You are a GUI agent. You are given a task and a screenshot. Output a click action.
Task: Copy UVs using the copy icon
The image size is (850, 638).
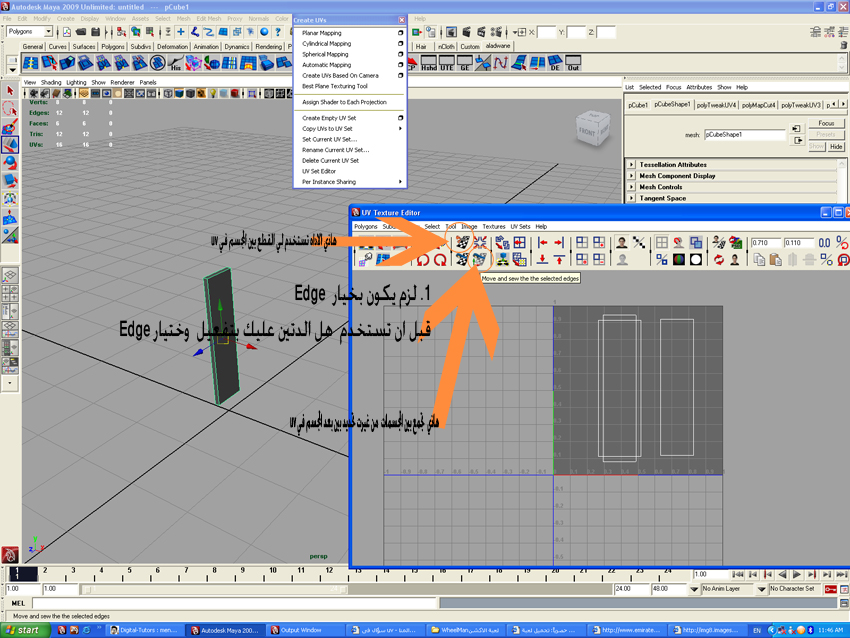point(759,260)
